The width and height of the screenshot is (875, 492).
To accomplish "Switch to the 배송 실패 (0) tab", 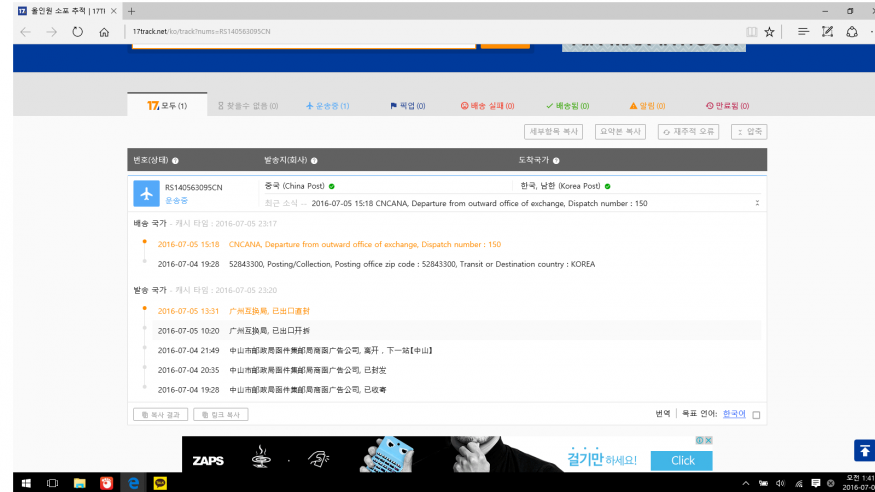I will (487, 105).
